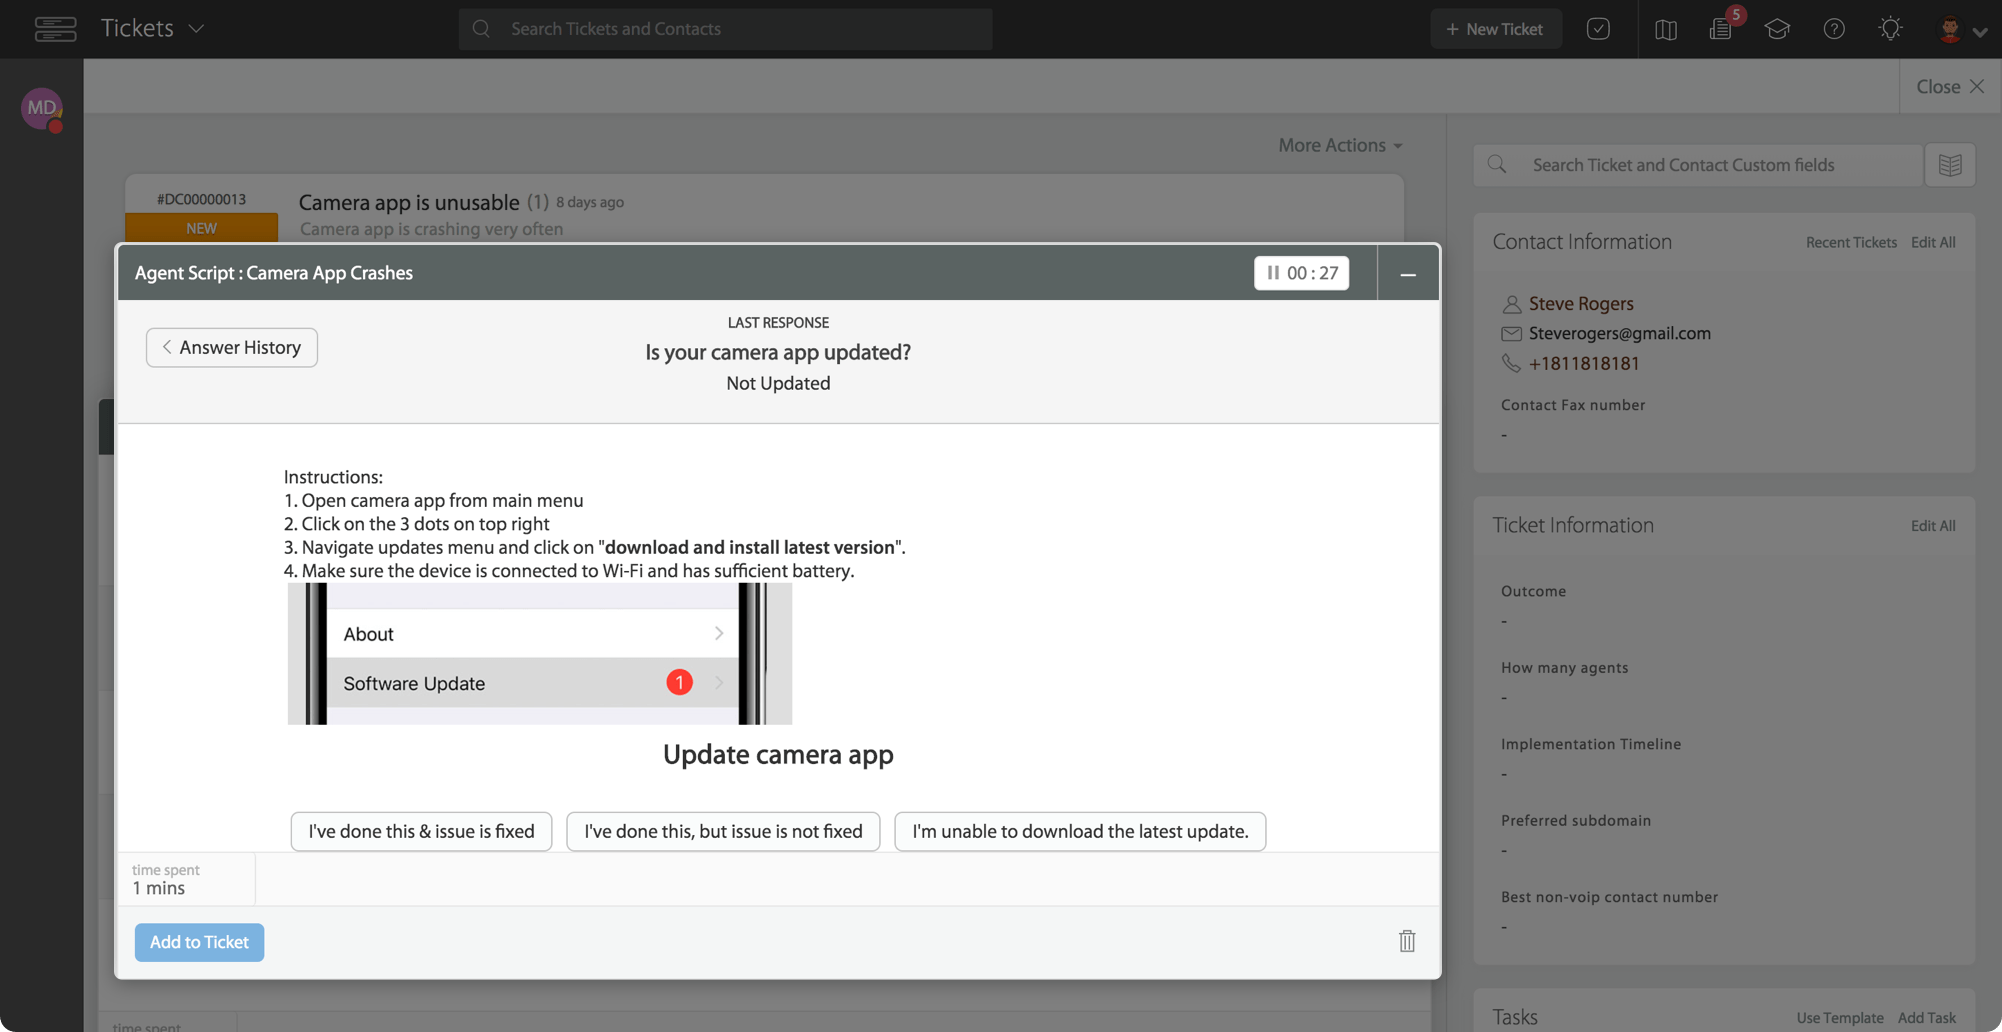Viewport: 2002px width, 1032px height.
Task: Click the custom fields layout icon
Action: [1950, 165]
